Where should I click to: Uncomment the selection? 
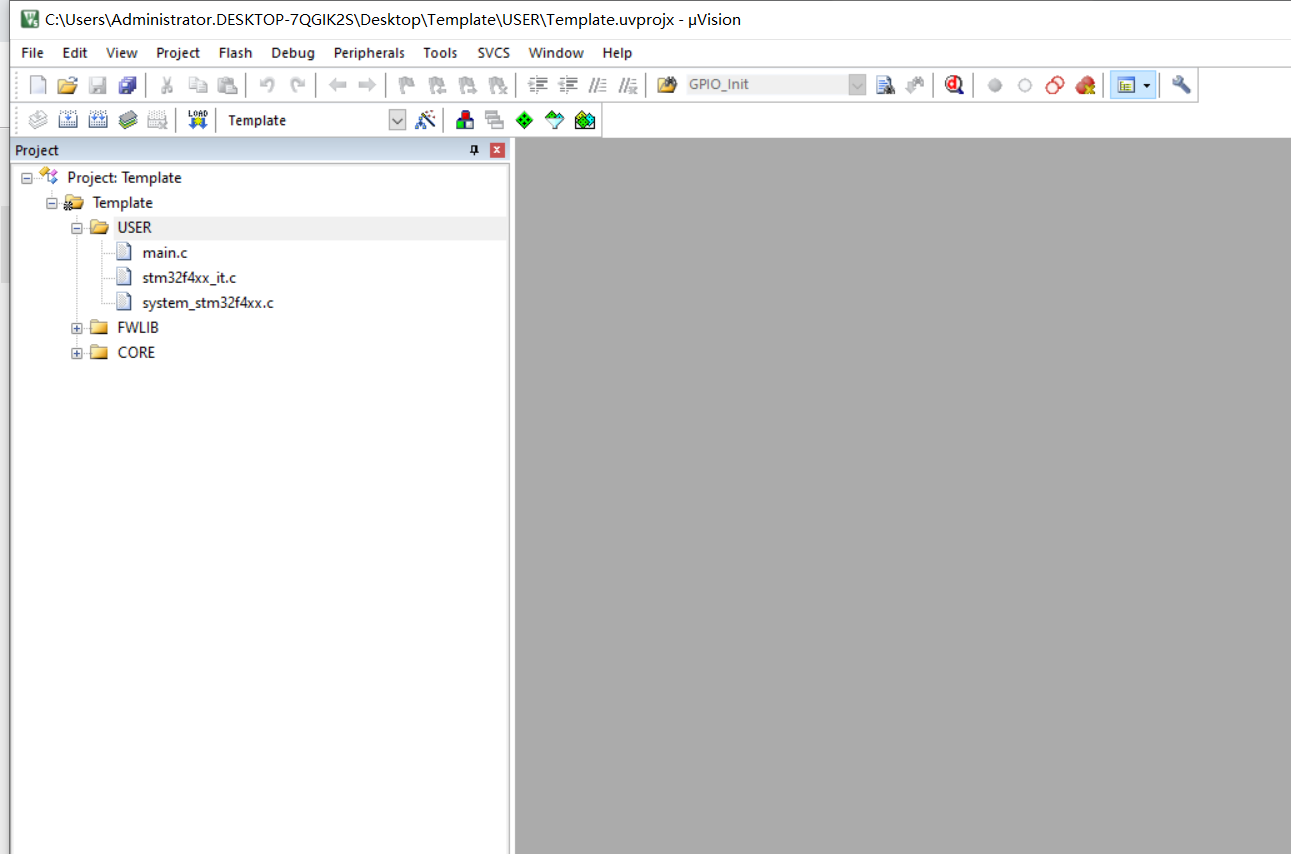(628, 85)
